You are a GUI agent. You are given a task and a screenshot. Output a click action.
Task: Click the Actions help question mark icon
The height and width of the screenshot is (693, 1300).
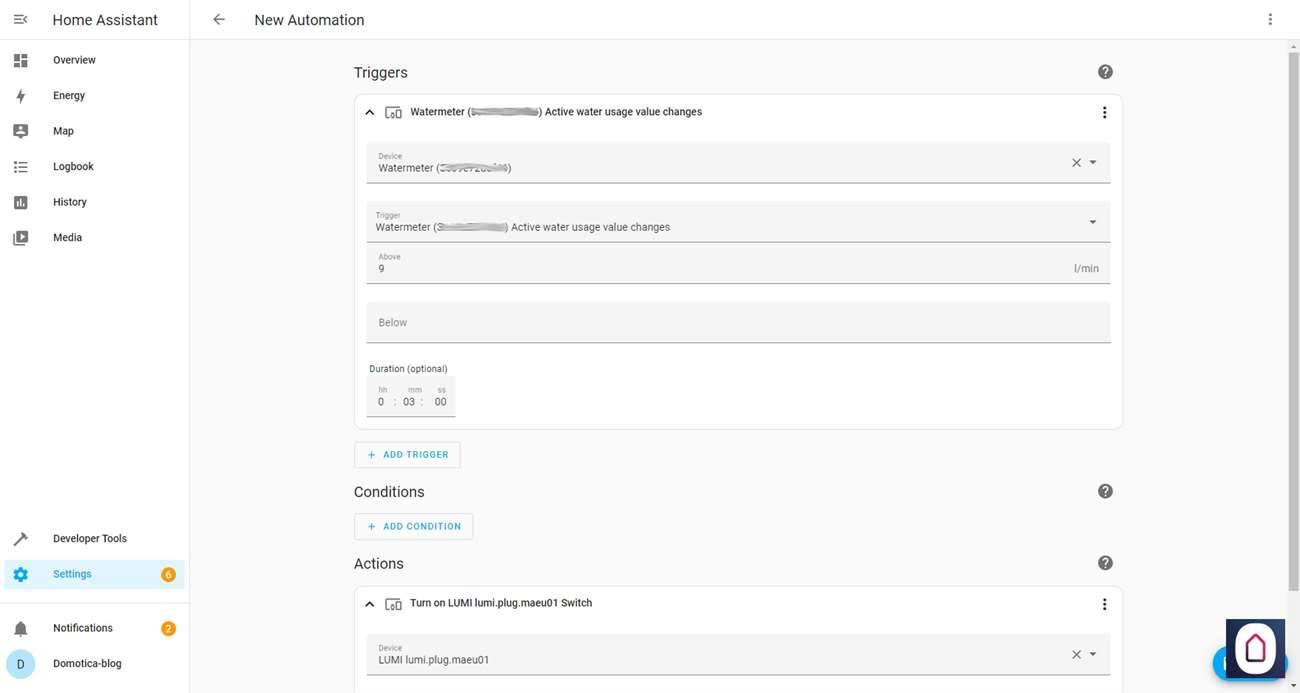[1105, 563]
